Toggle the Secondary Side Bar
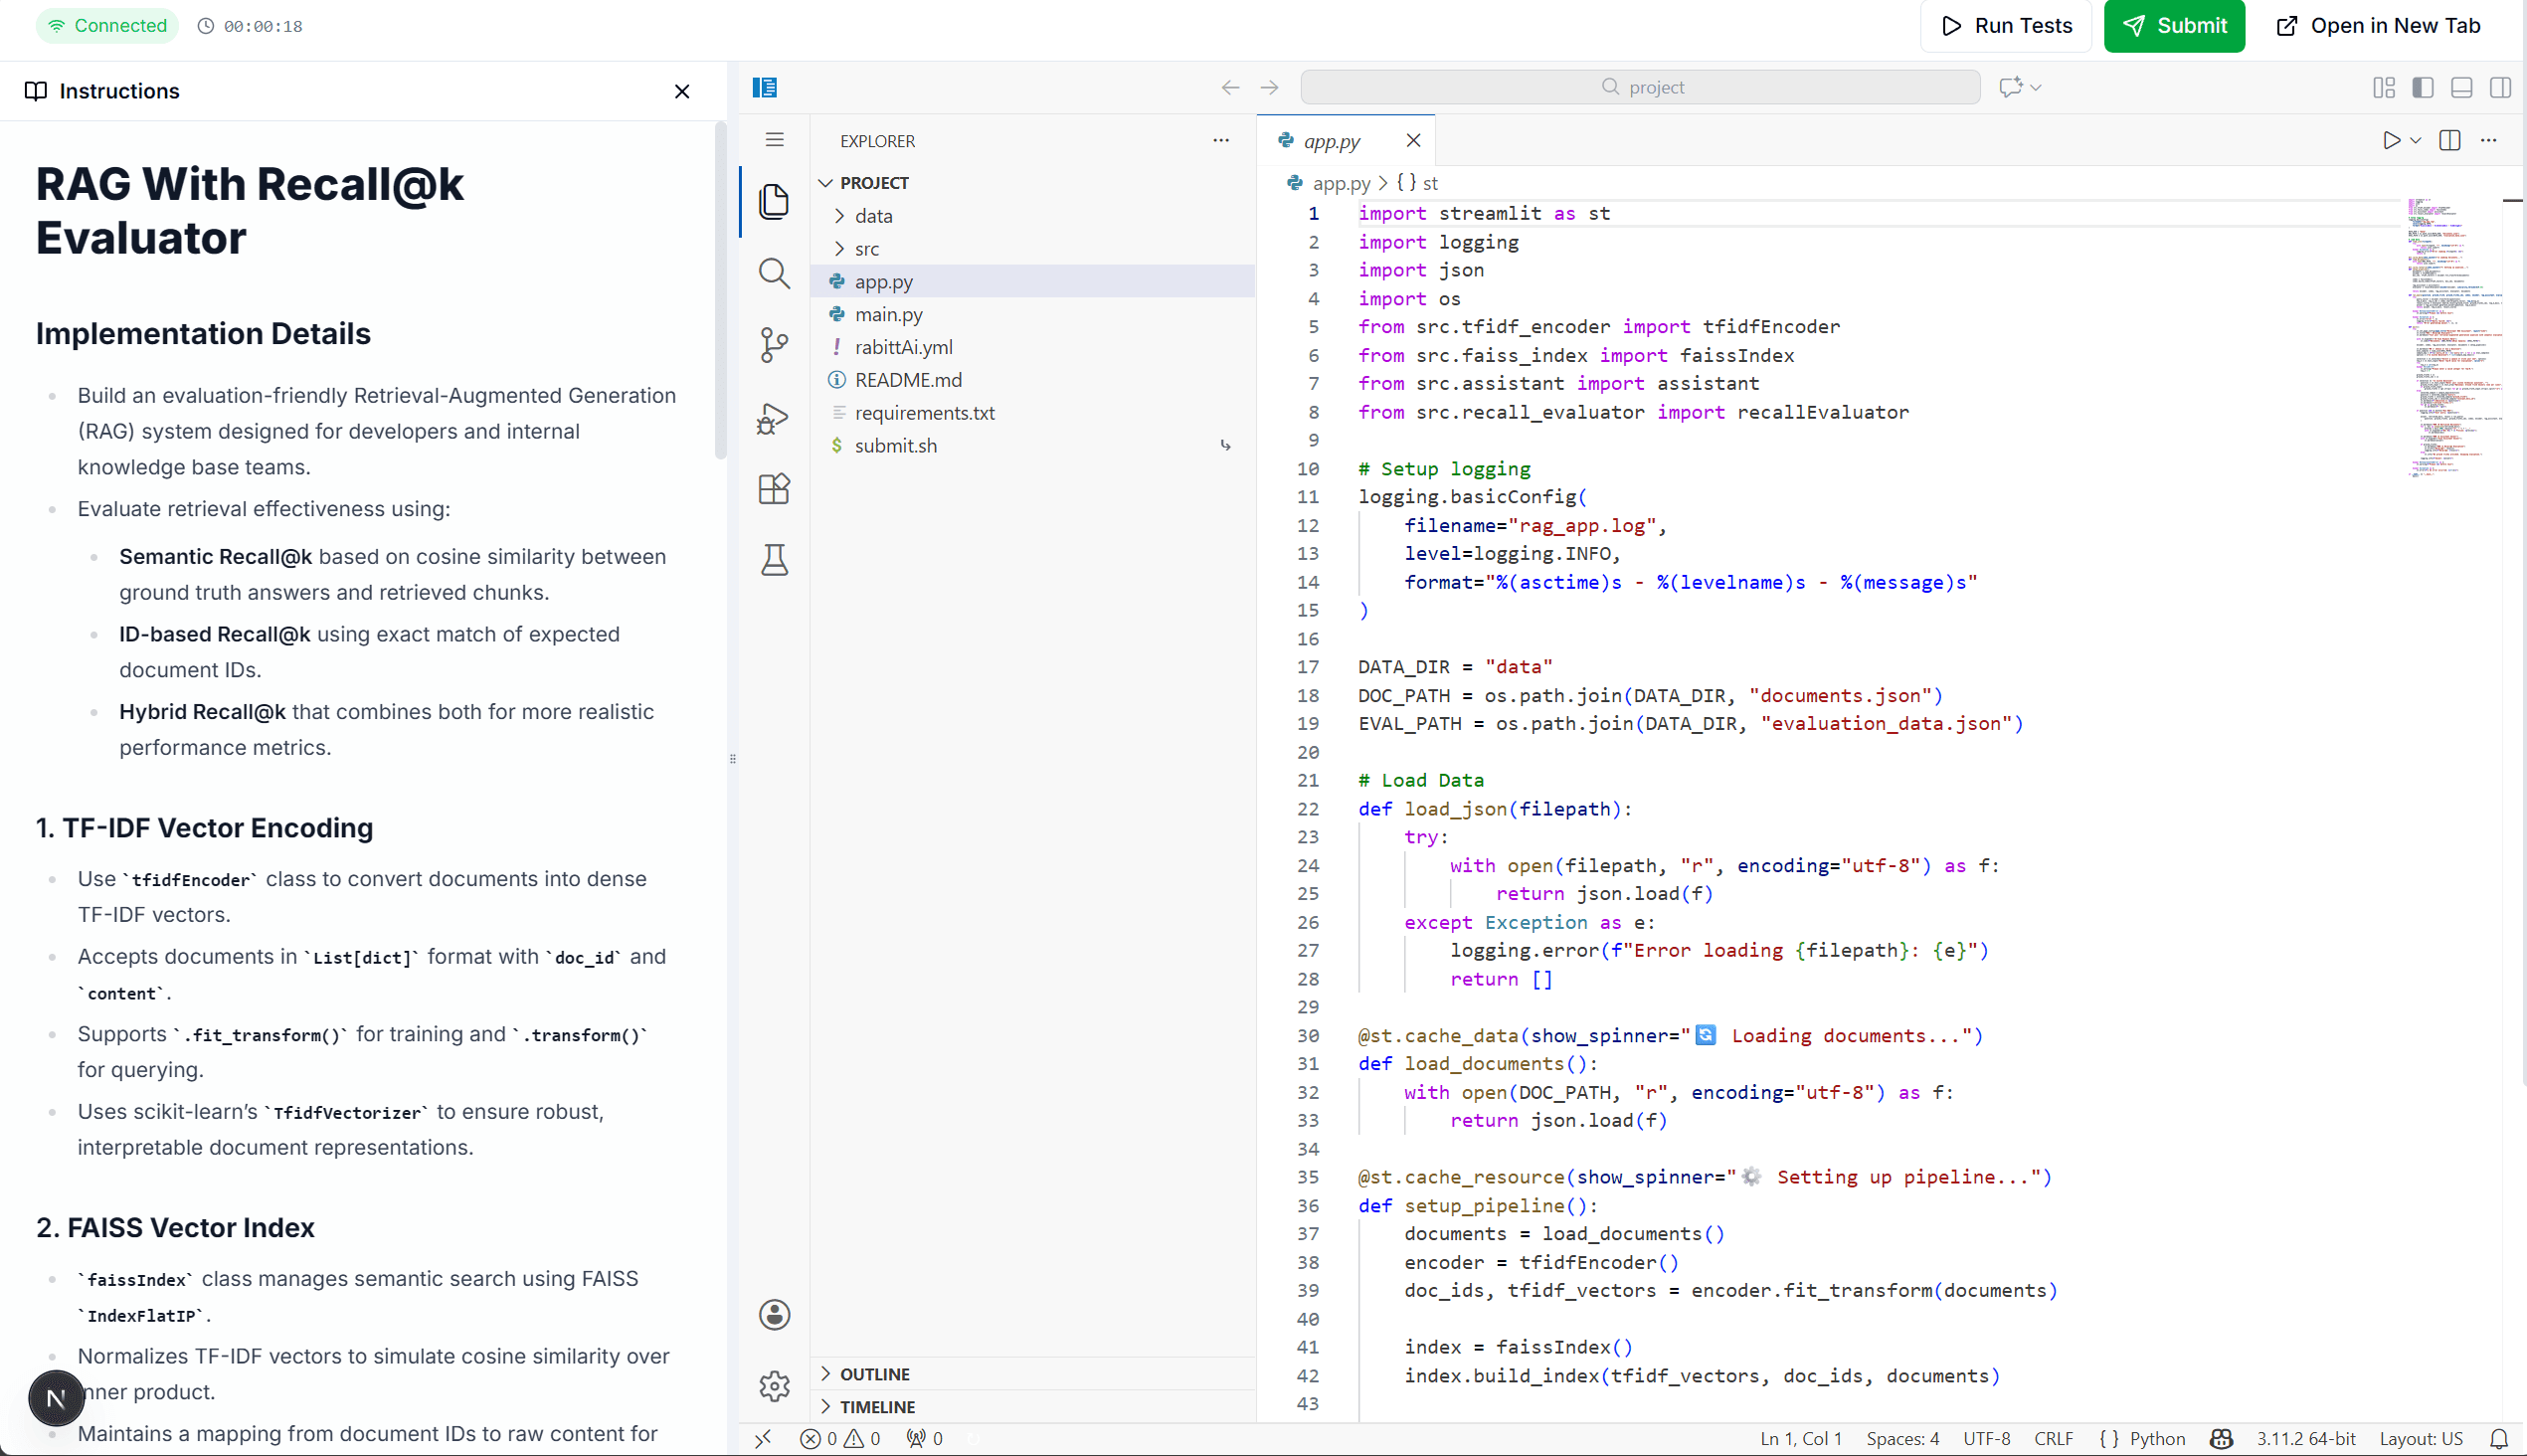Viewport: 2527px width, 1456px height. pos(2501,88)
